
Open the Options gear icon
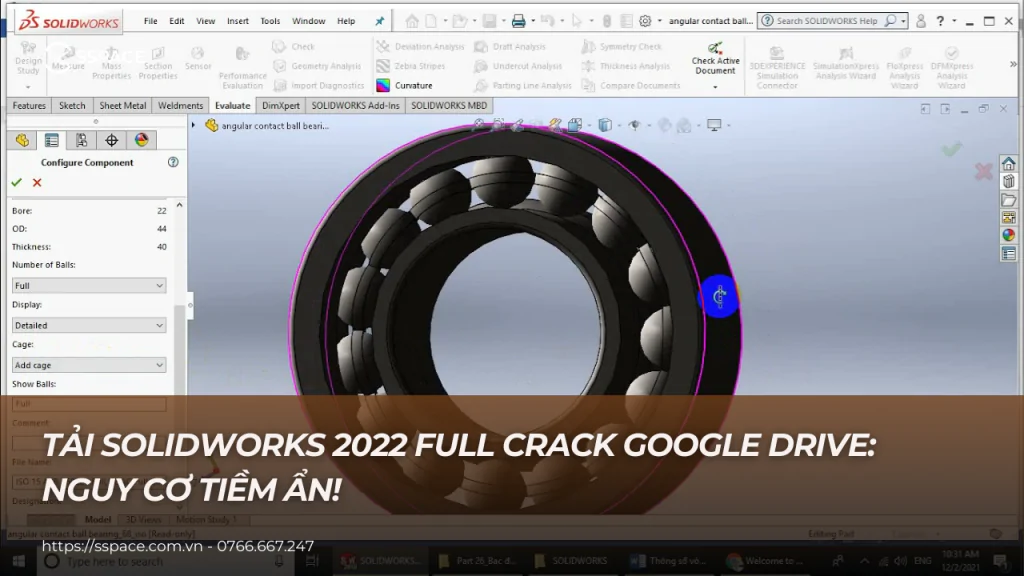point(645,21)
